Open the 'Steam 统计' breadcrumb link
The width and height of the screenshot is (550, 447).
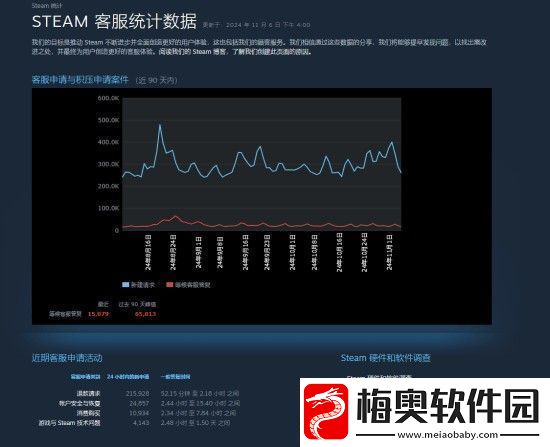(x=46, y=6)
